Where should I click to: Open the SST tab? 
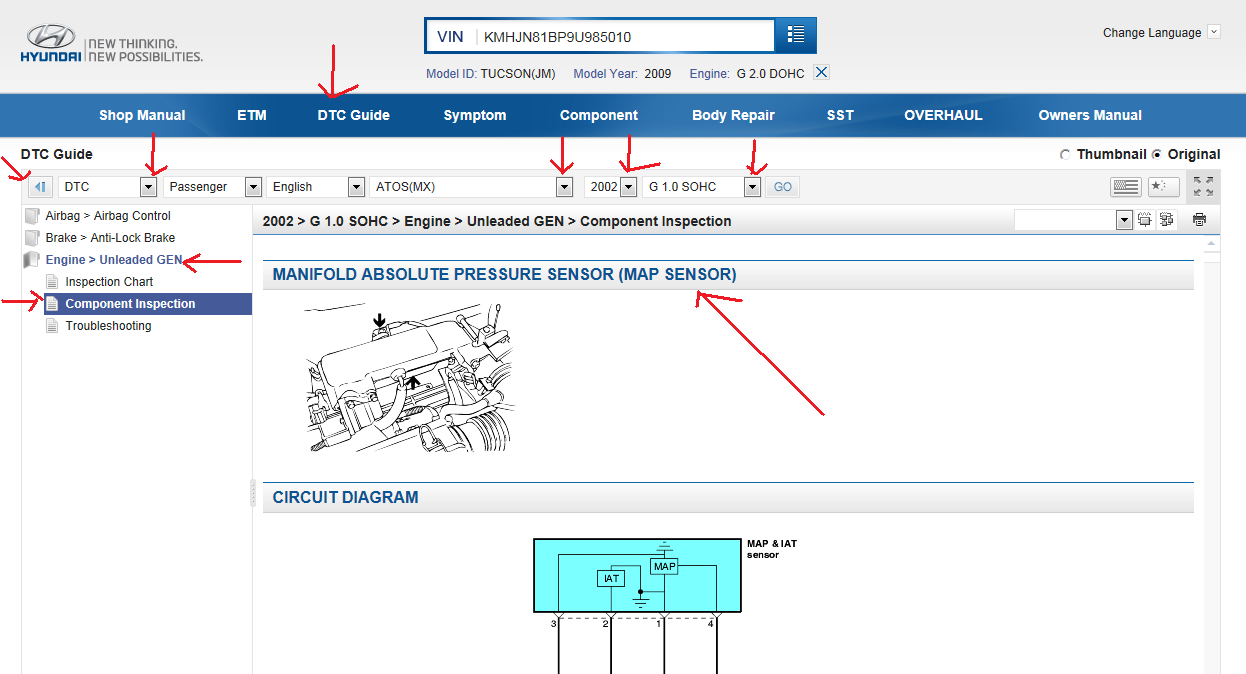pos(841,115)
